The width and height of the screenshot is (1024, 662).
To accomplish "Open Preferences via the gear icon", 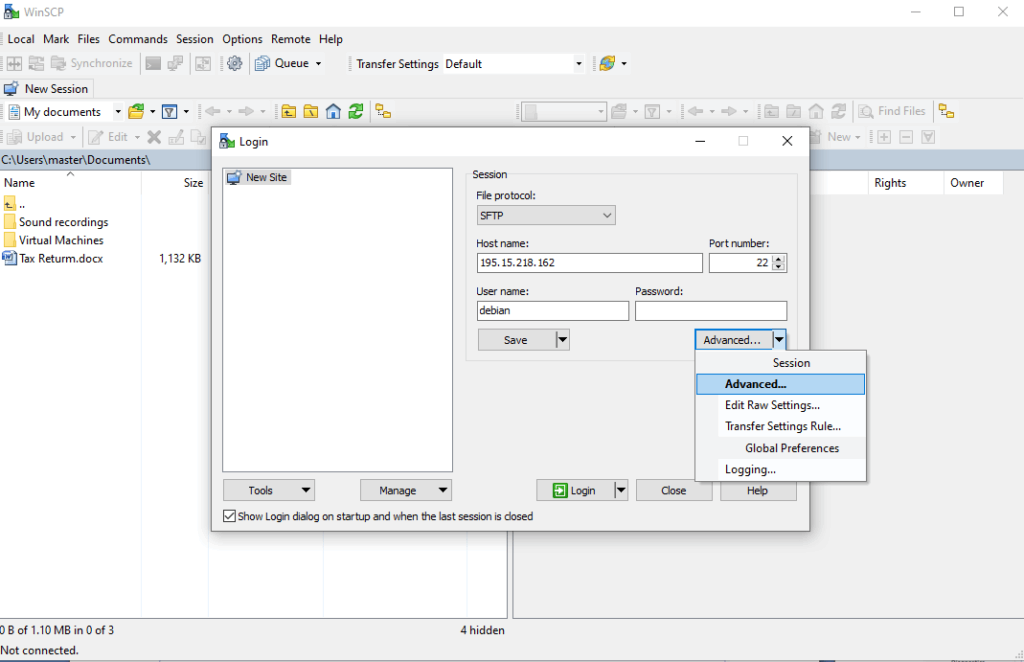I will (234, 63).
